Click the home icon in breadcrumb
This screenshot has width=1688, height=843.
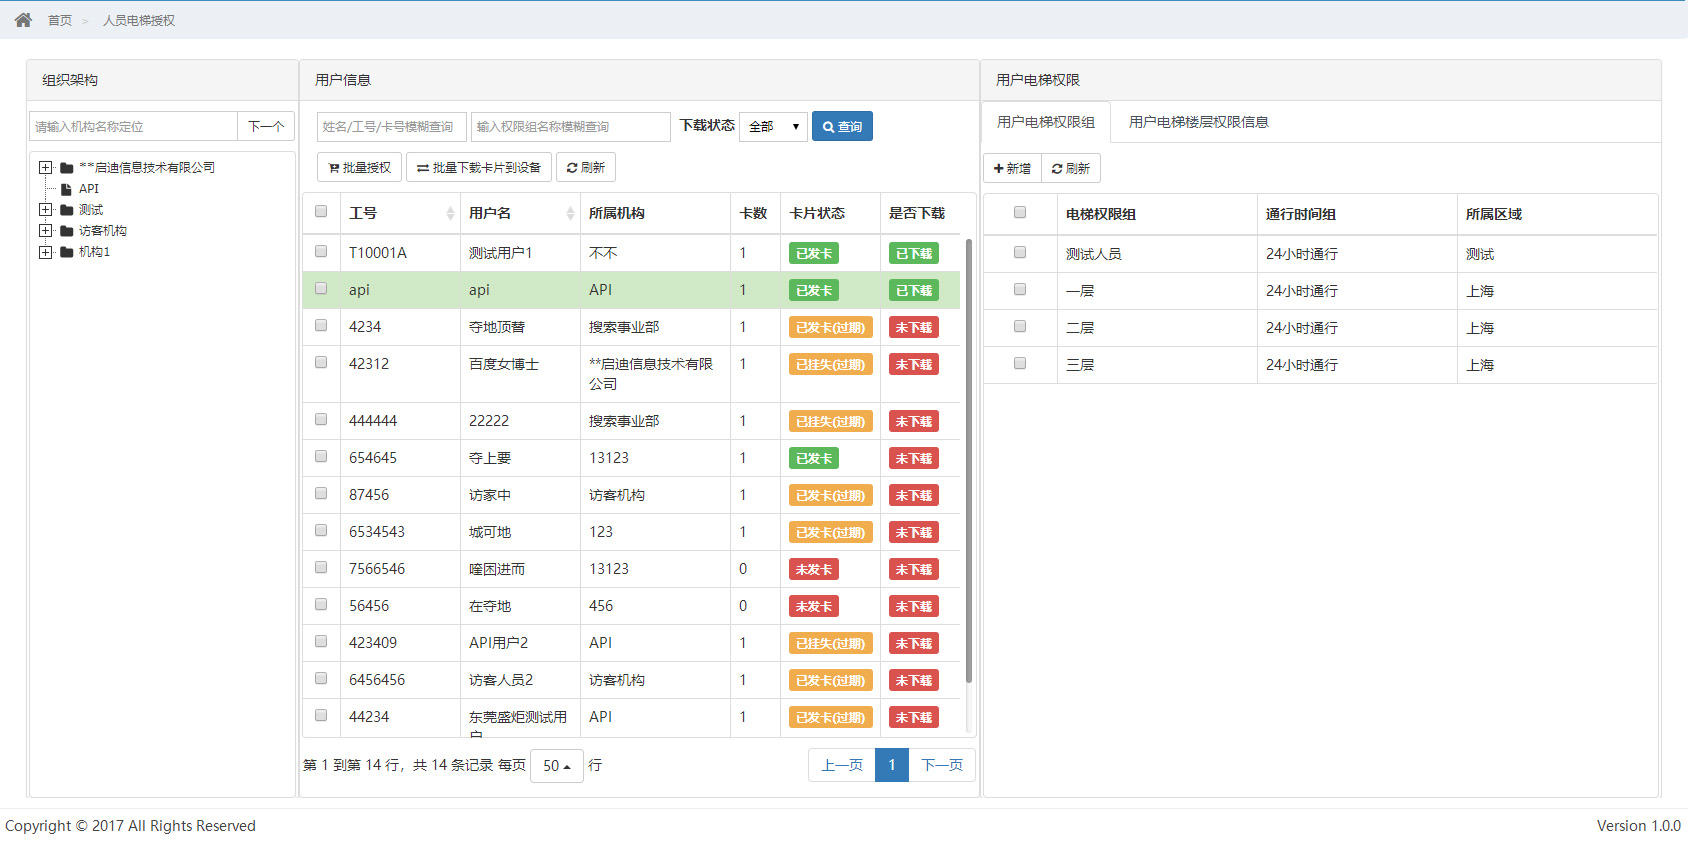coord(23,20)
